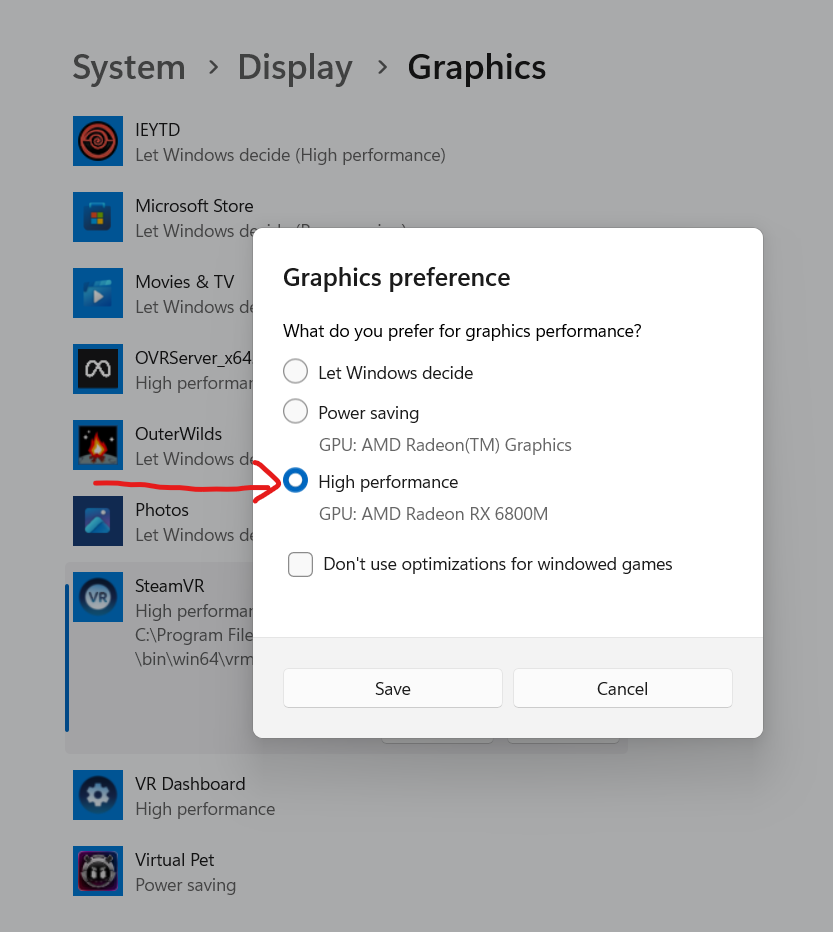
Task: Select the Let Windows decide radio option
Action: click(295, 372)
